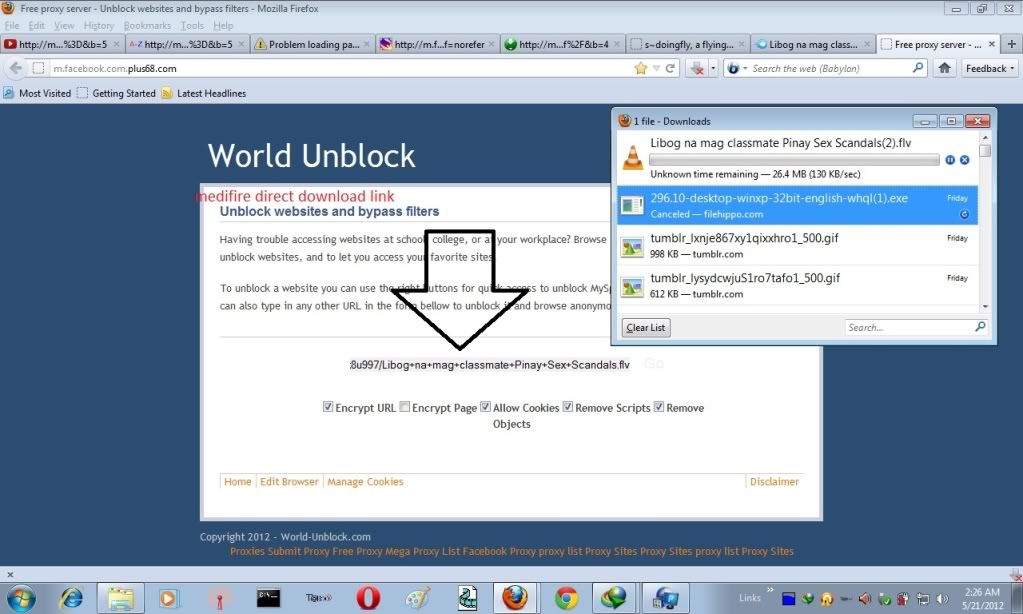Open Most Visited bookmarks folder
The image size is (1023, 614).
tap(37, 93)
